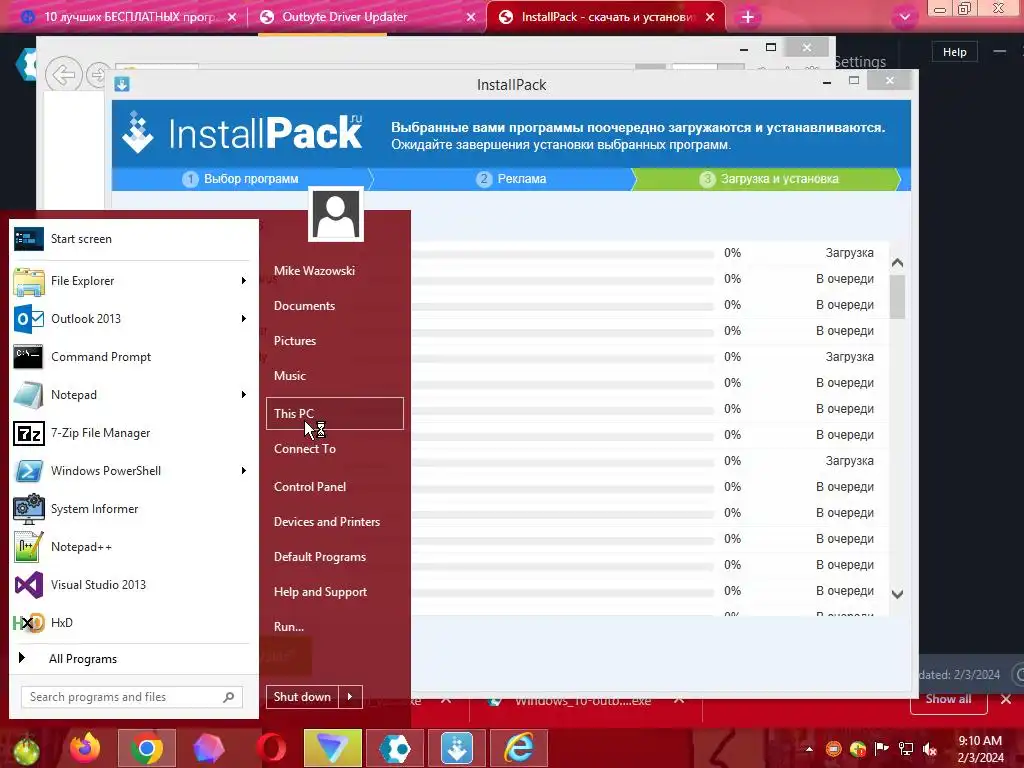Click the InstallPack download arrow taskbar icon
Image resolution: width=1024 pixels, height=768 pixels.
click(456, 748)
